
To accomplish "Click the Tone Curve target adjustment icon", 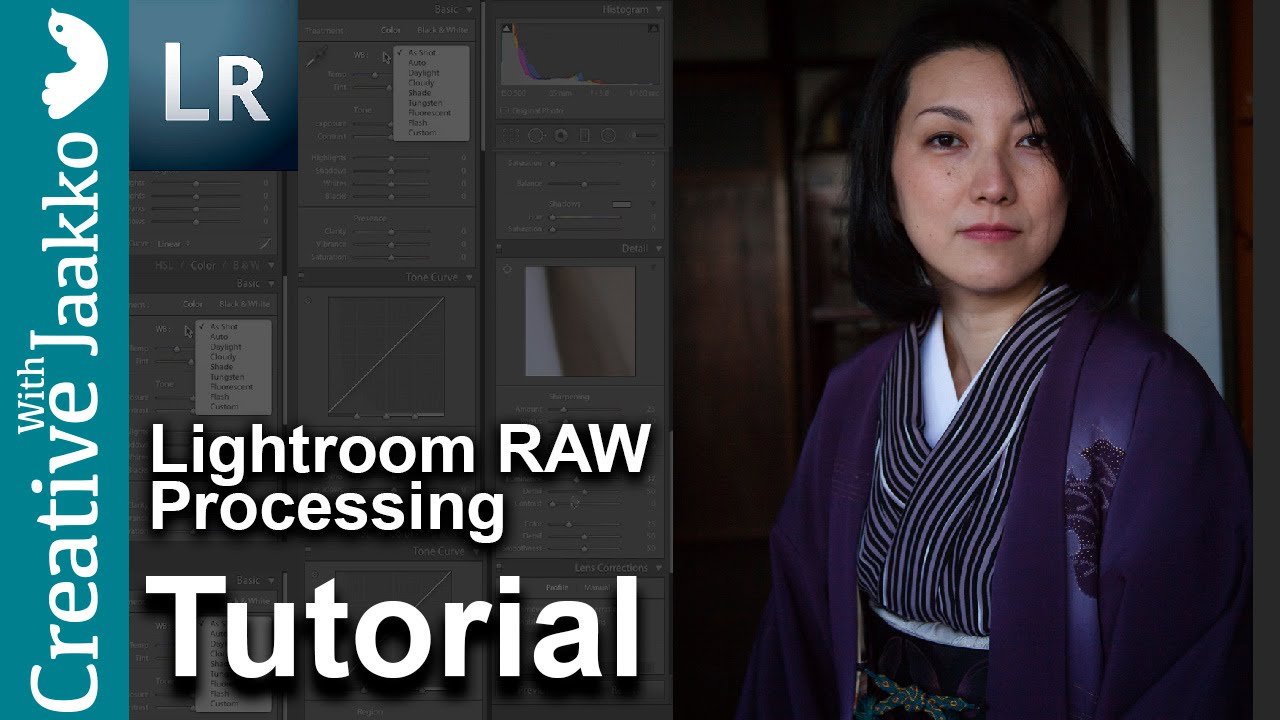I will point(307,300).
